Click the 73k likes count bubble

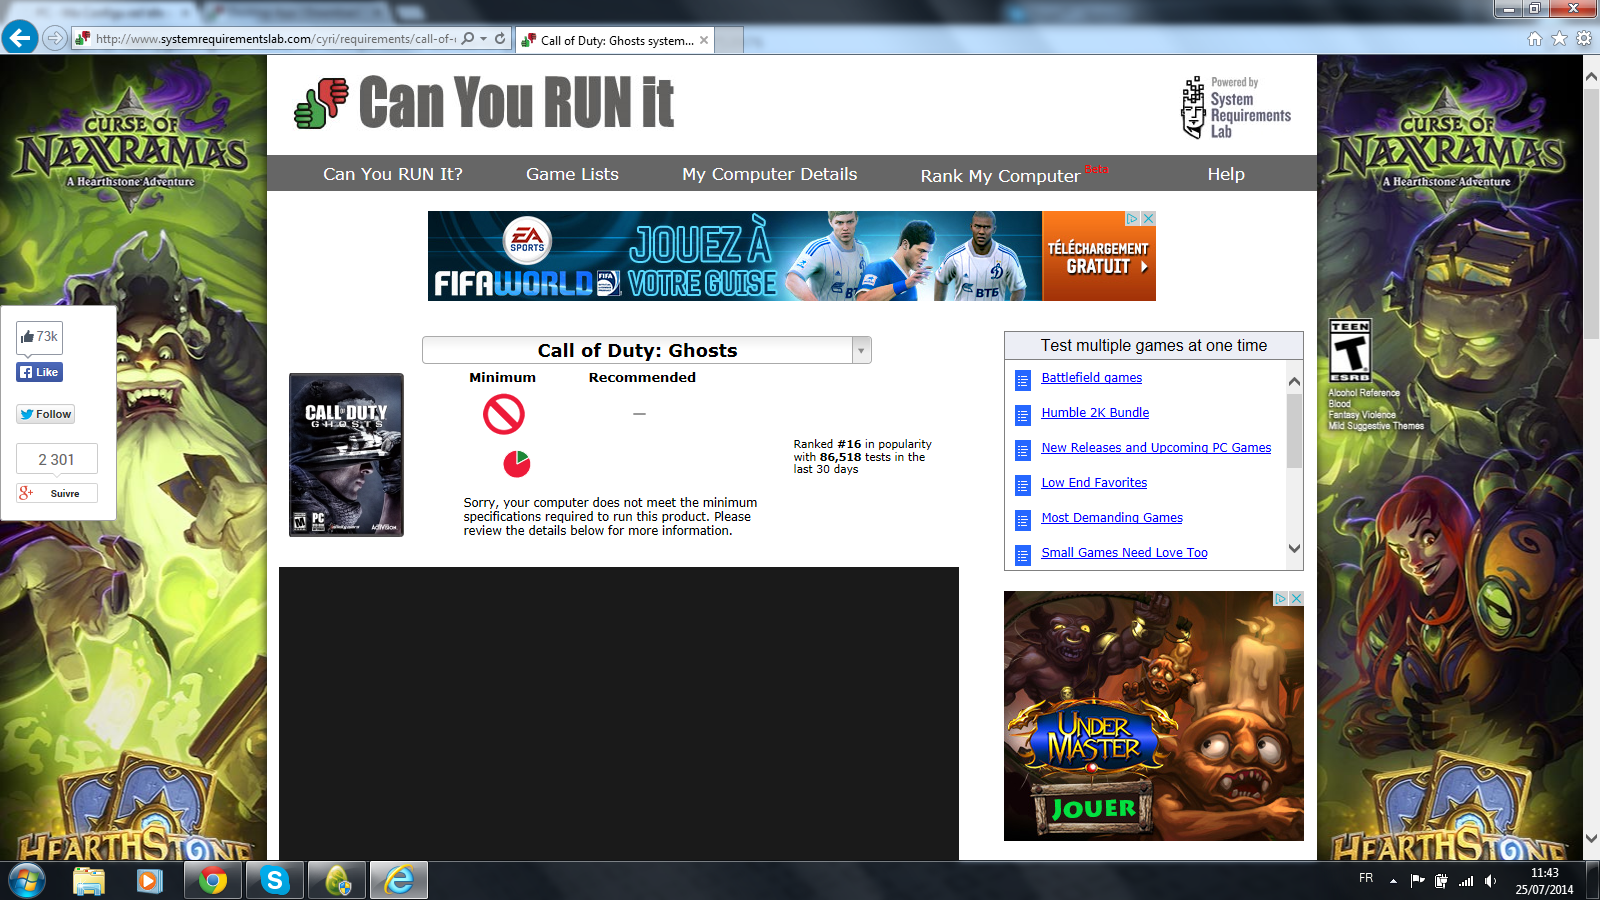[x=40, y=337]
